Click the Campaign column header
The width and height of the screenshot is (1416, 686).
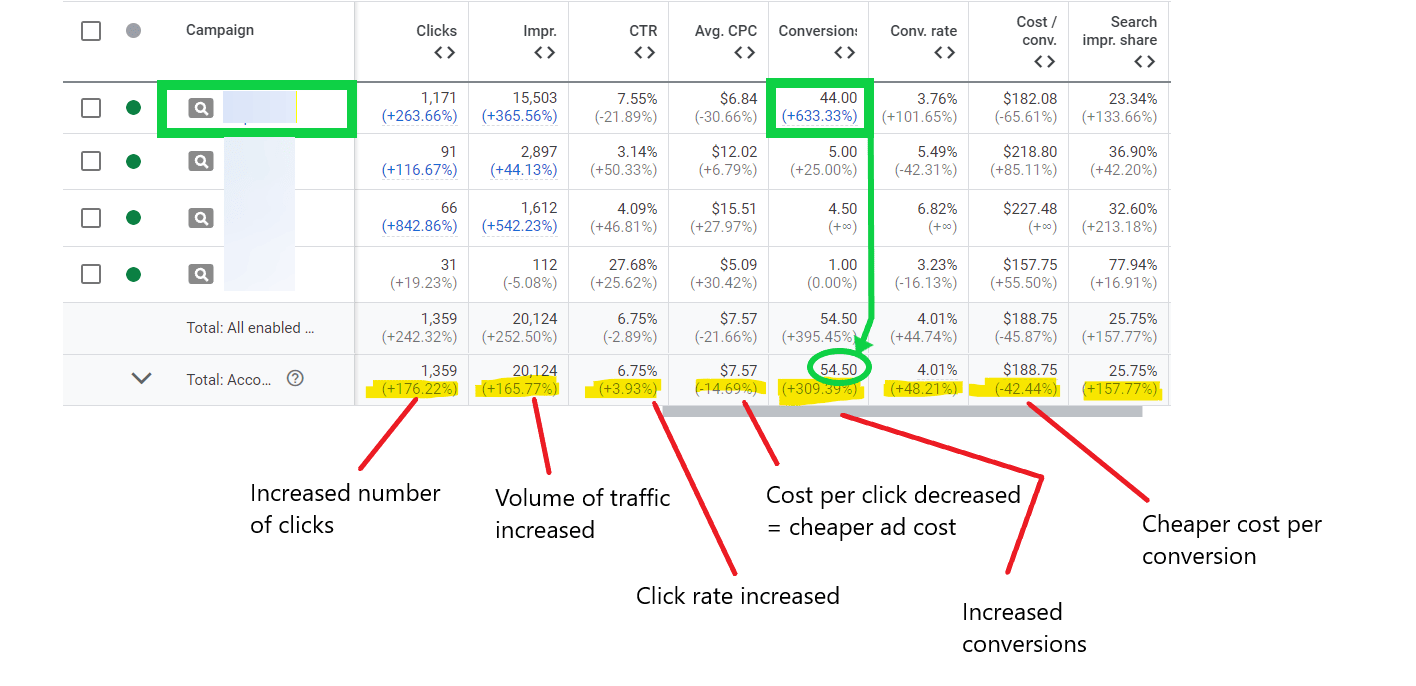pos(219,30)
